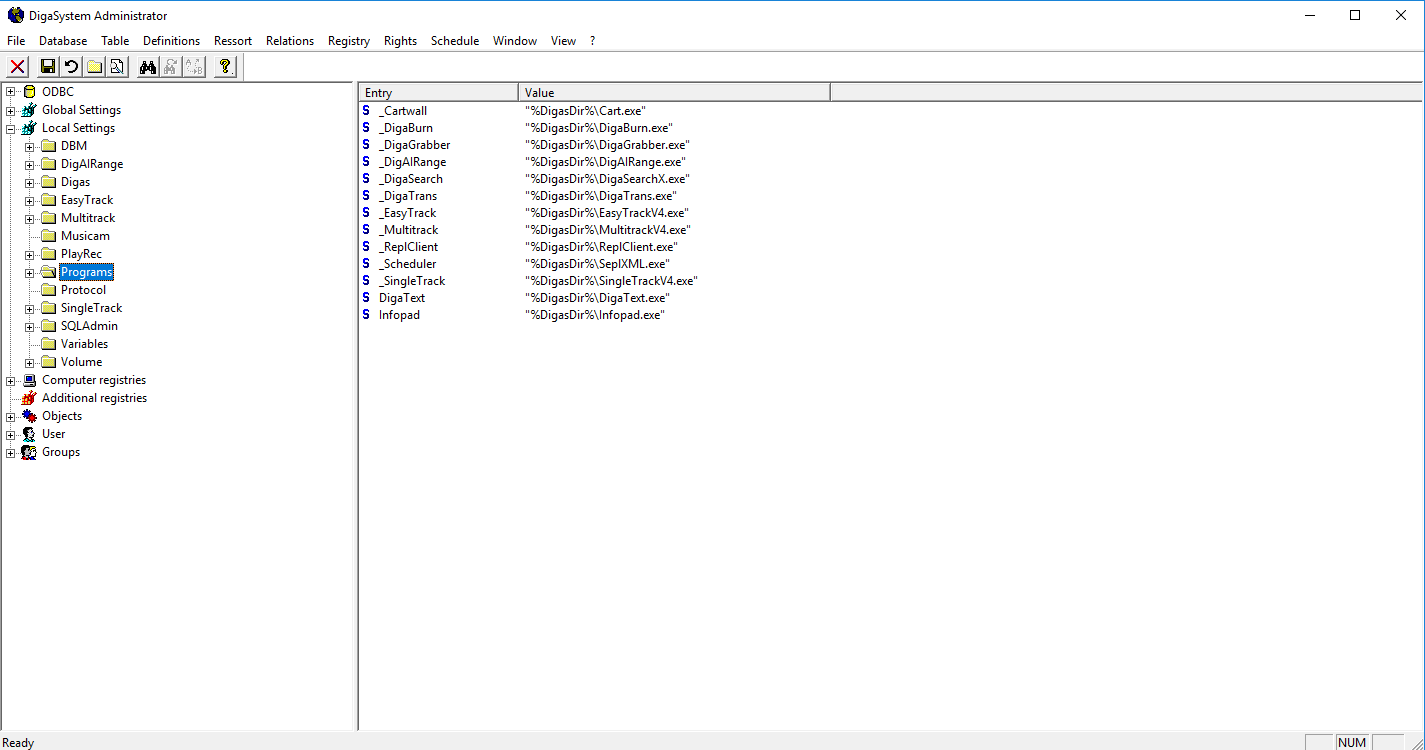Screen dimensions: 1425x750
Task: Select the Infopad entry in list
Action: [x=399, y=315]
